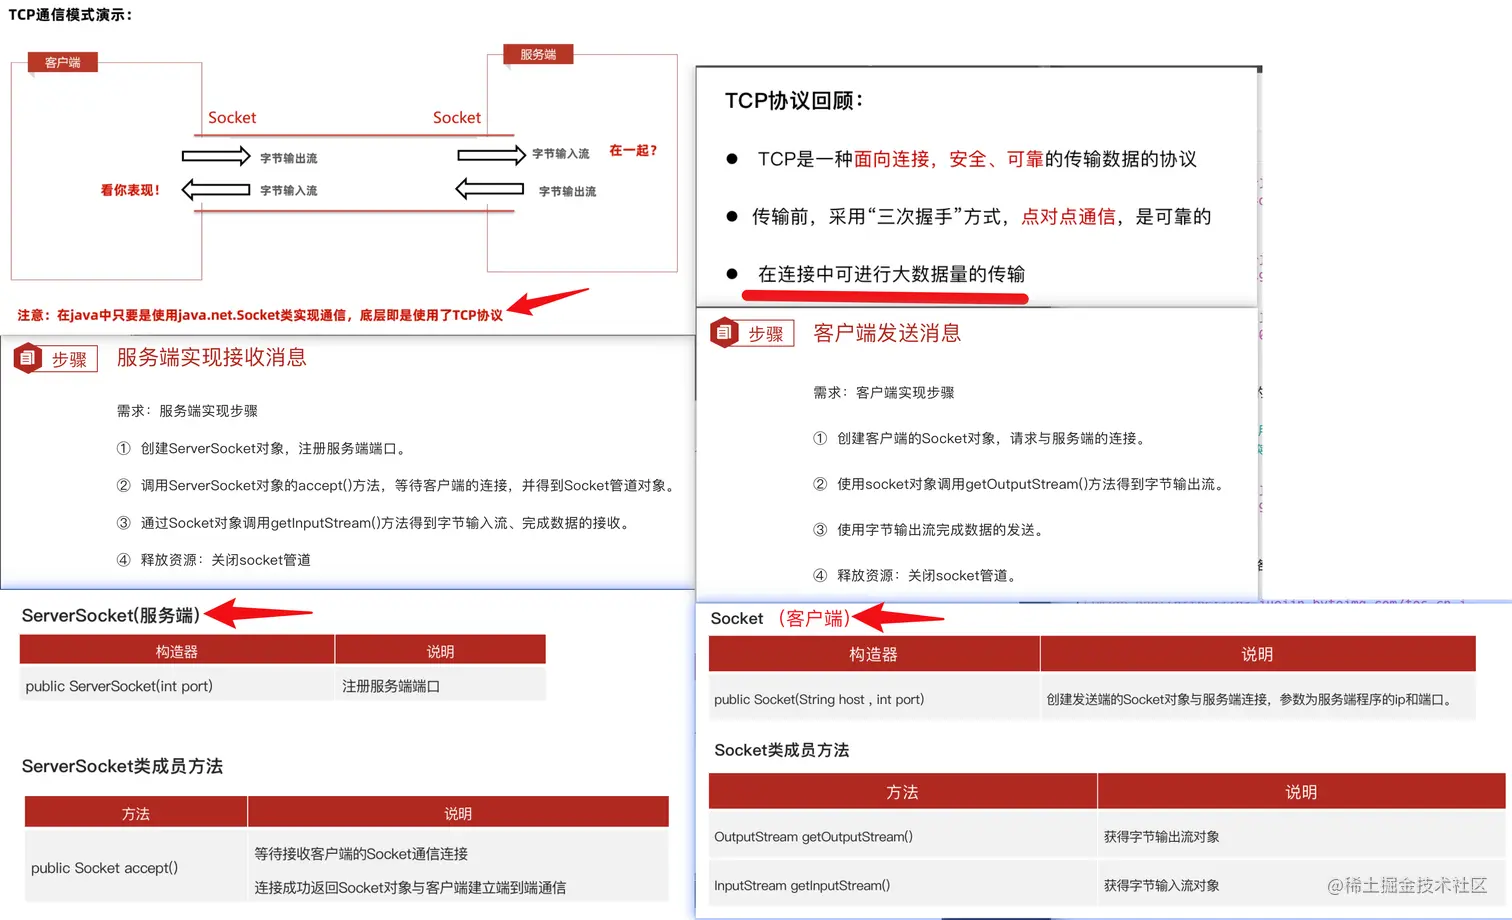This screenshot has height=920, width=1512.
Task: Click the heading 'TCP协议回顾:'
Action: coord(794,101)
